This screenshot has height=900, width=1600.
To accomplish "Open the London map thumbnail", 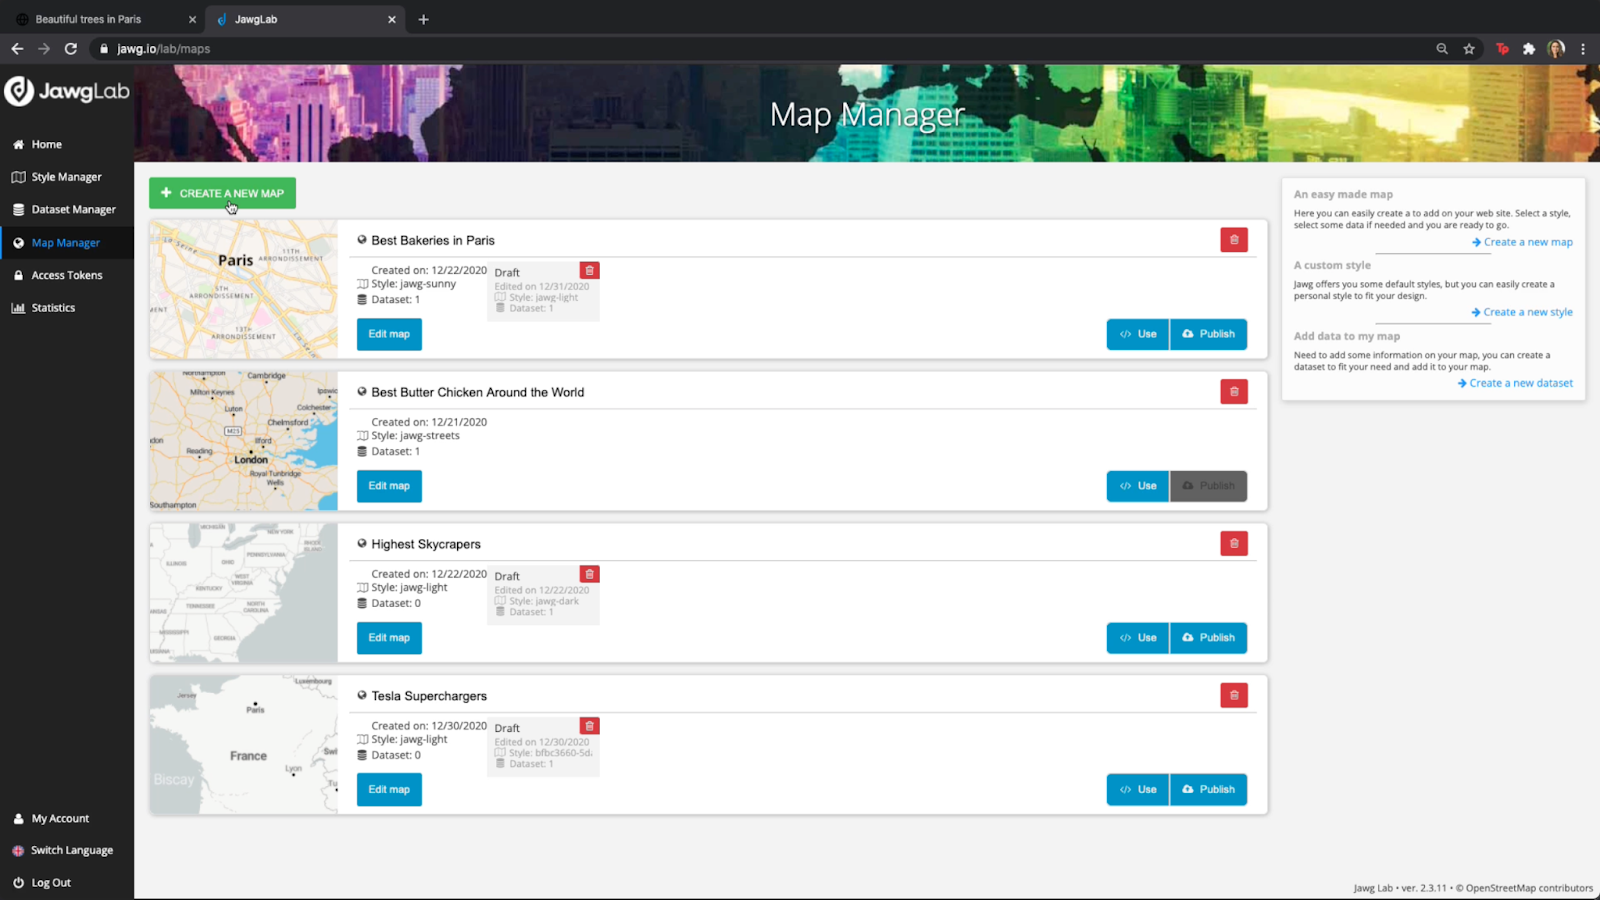I will pyautogui.click(x=244, y=441).
